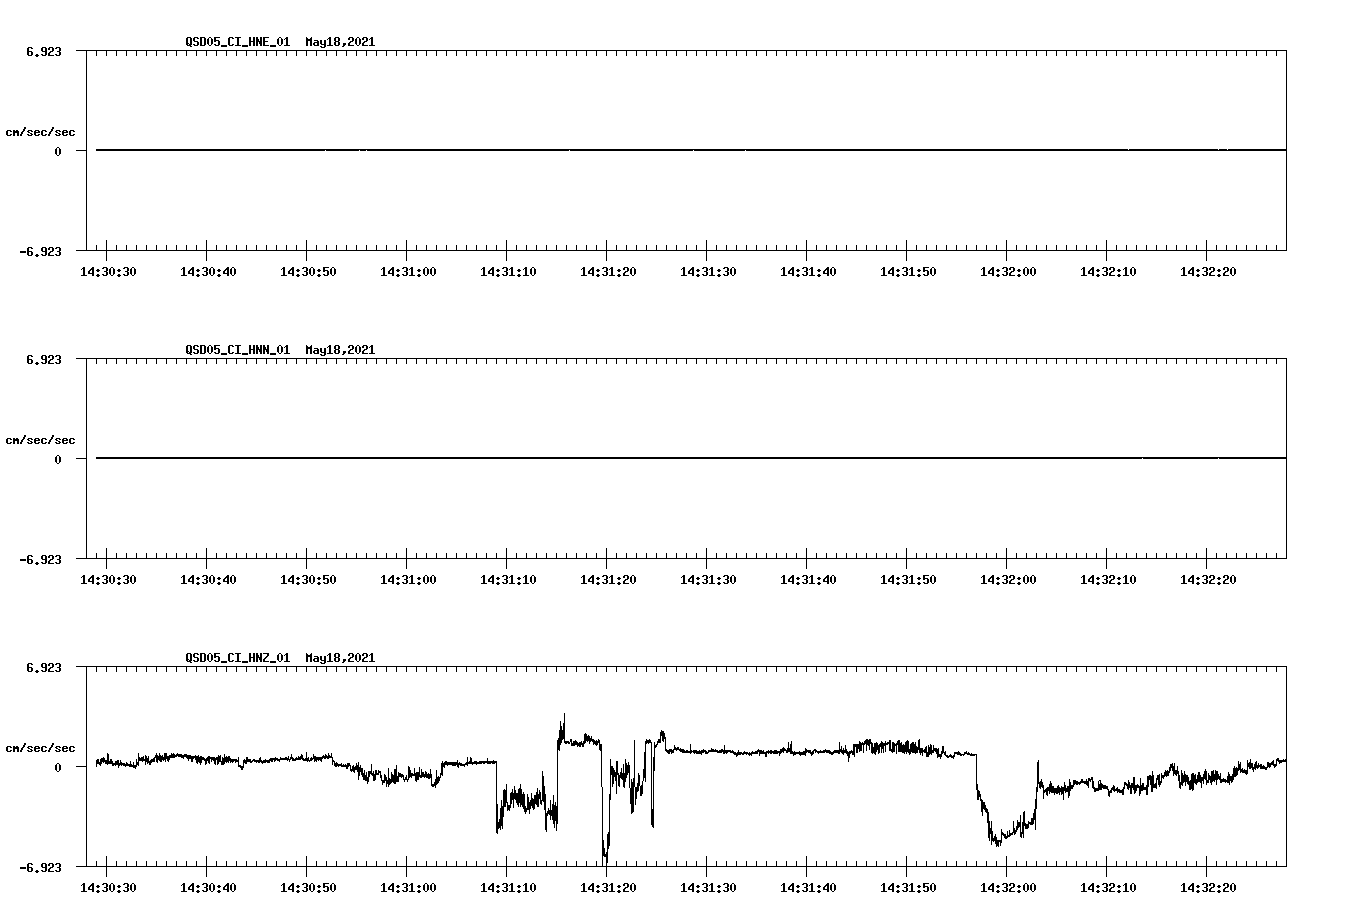Click the large waveform spike near 14:31:15 on HNZ

pyautogui.click(x=562, y=720)
